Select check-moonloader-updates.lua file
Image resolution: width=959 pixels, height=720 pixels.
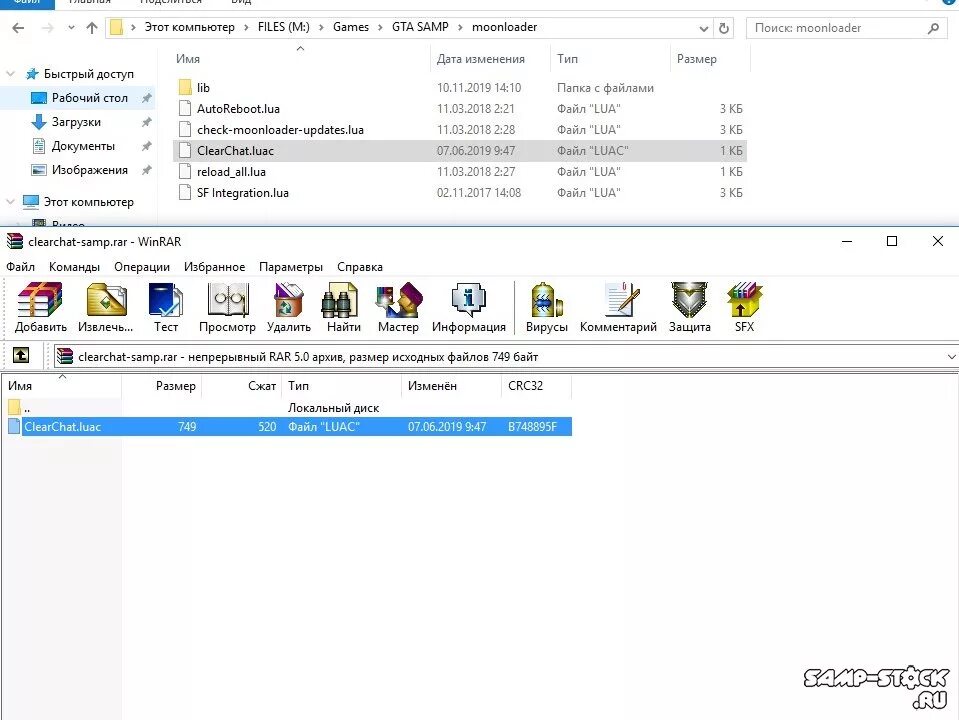click(x=460, y=130)
